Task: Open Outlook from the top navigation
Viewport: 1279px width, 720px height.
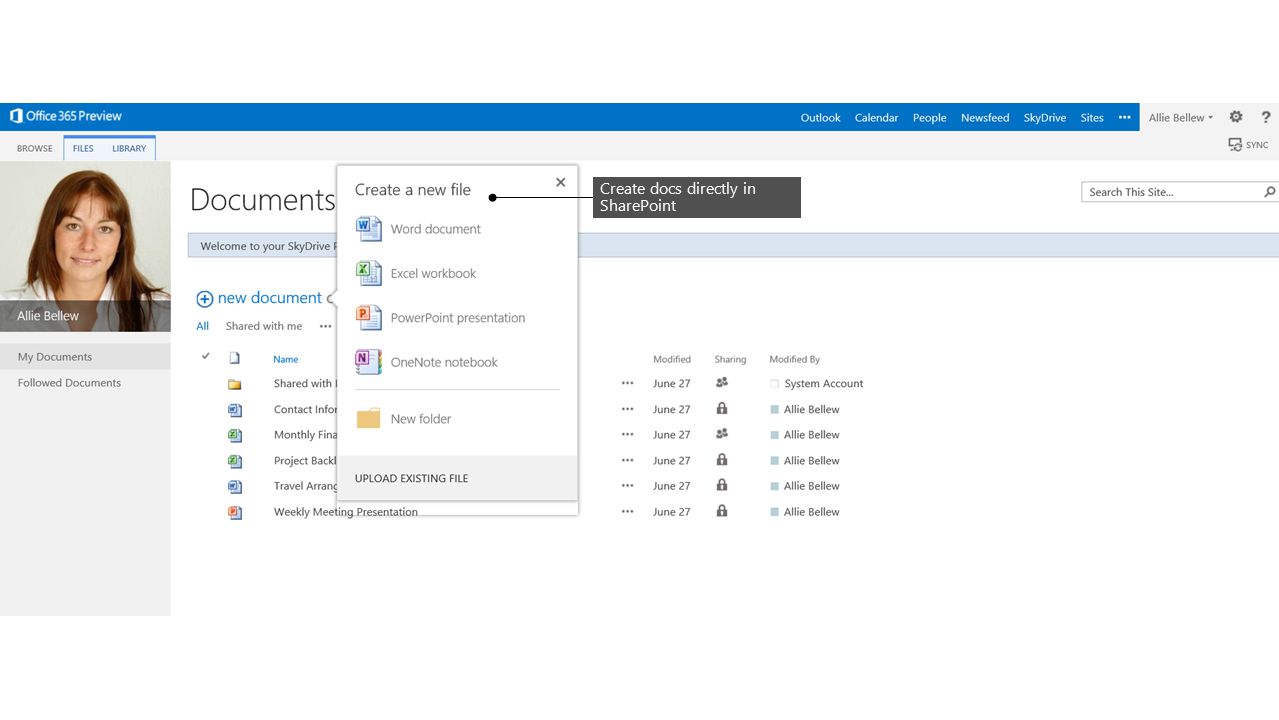Action: (x=821, y=118)
